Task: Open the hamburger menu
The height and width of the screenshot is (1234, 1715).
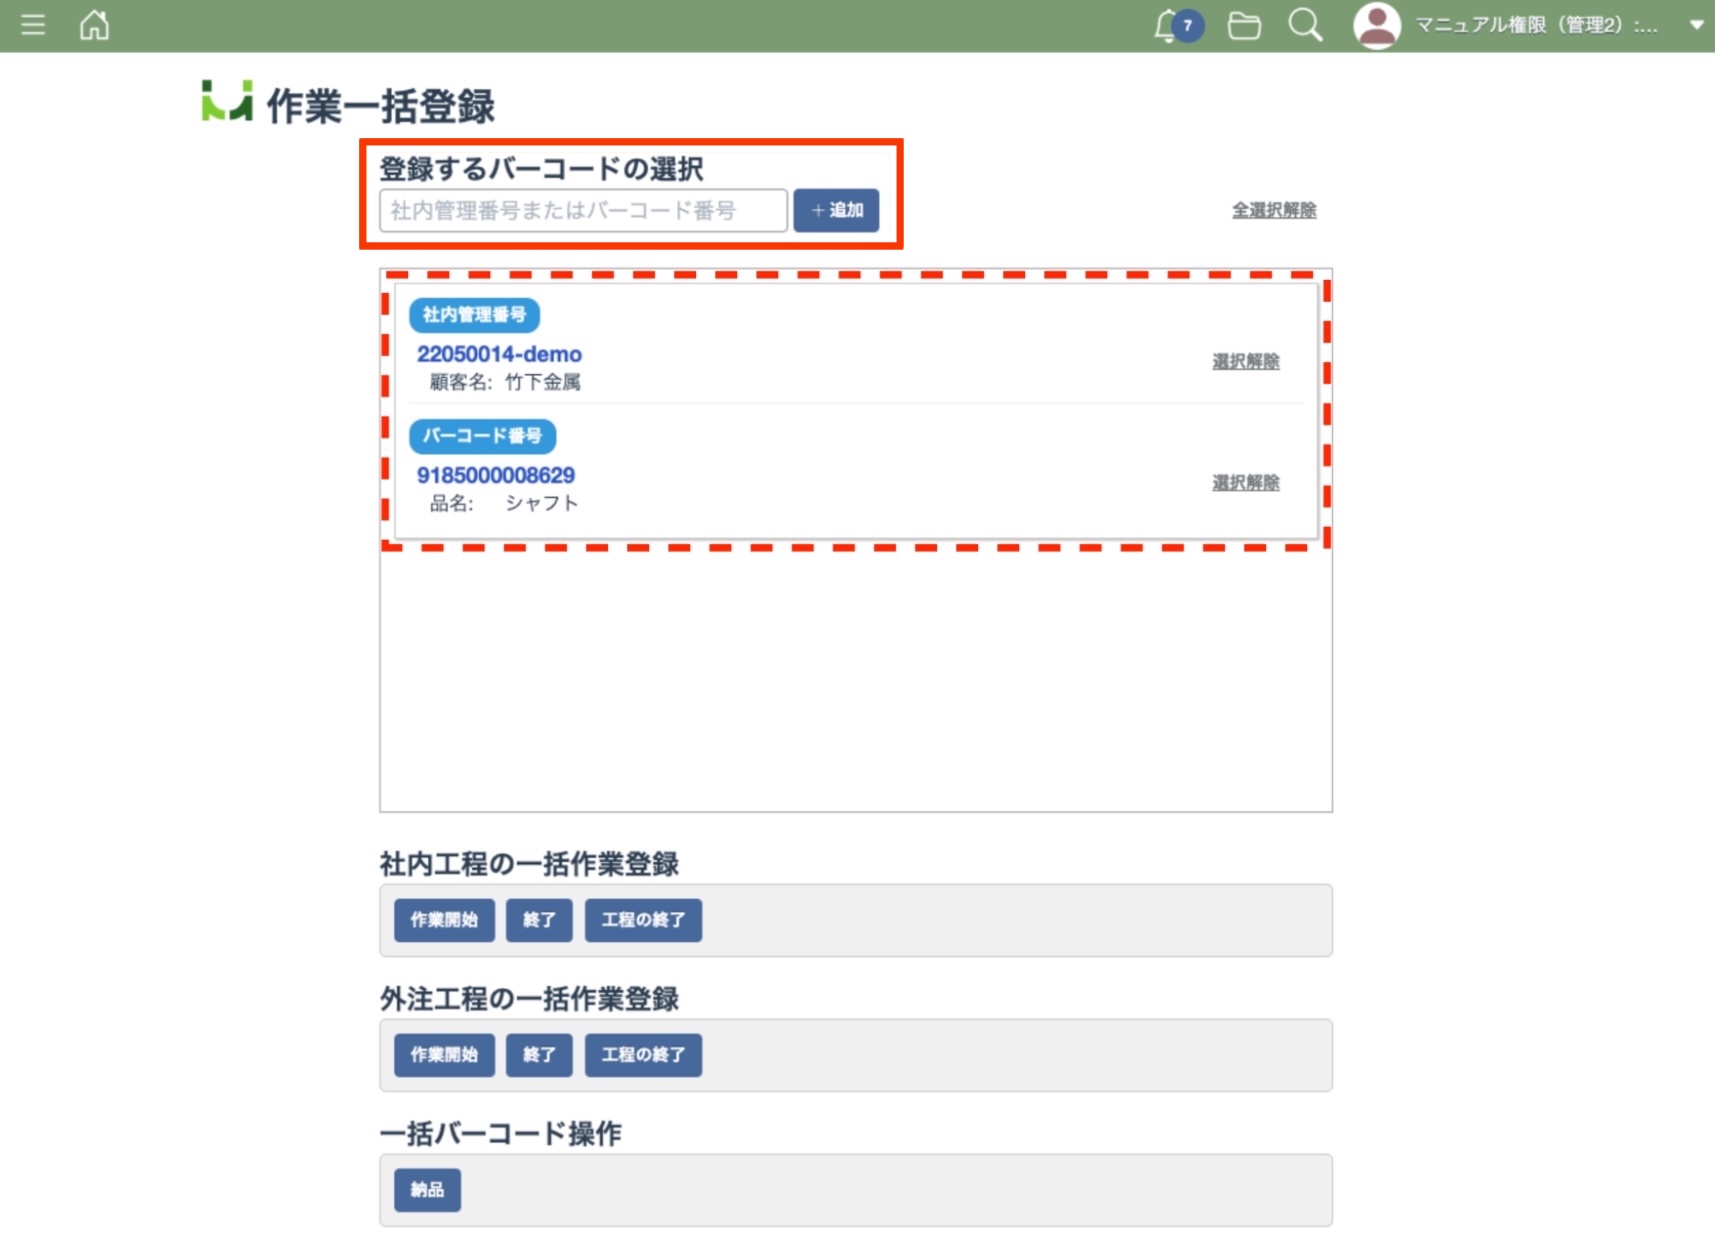Action: tap(33, 25)
